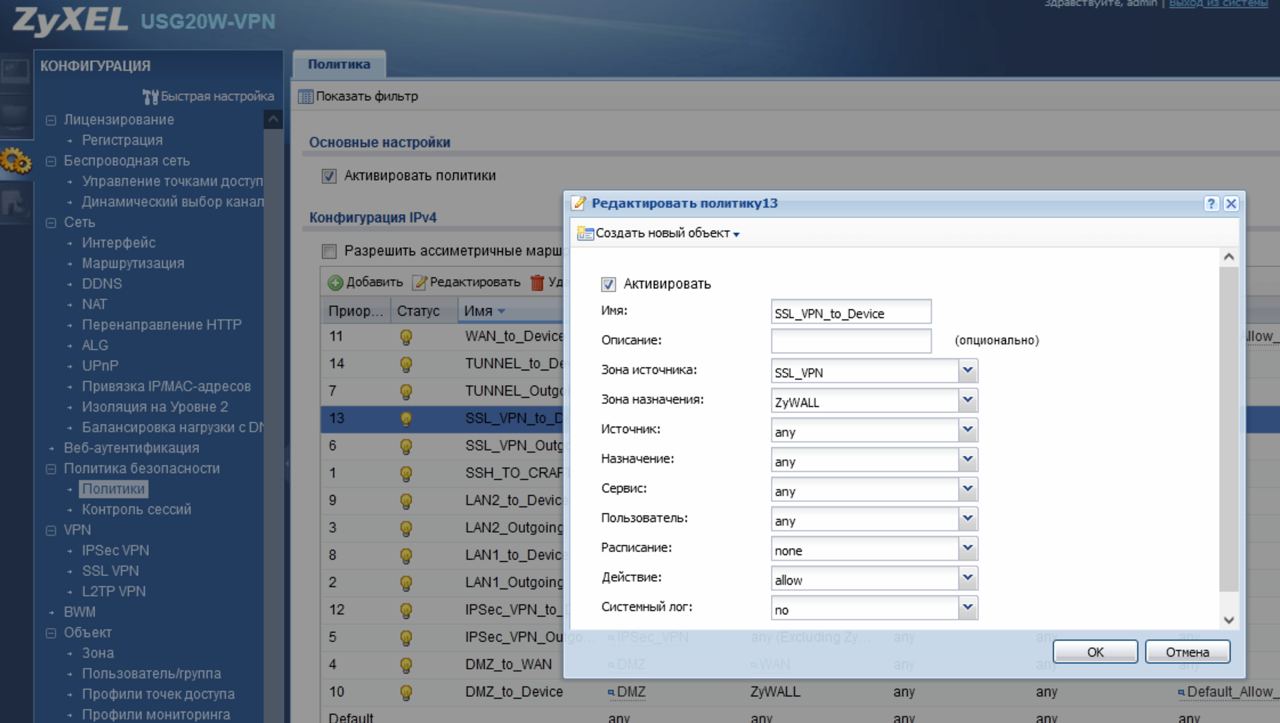Screen dimensions: 1280x723
Task: Open SSL VPN in the sidebar menu
Action: click(x=110, y=571)
